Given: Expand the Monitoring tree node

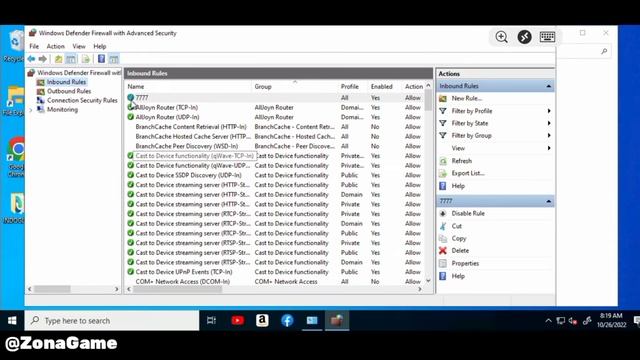Looking at the screenshot, I should 31,110.
